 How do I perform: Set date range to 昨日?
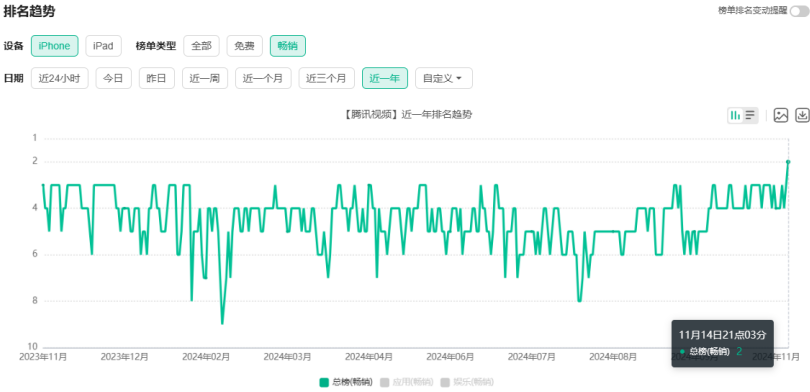tap(157, 78)
